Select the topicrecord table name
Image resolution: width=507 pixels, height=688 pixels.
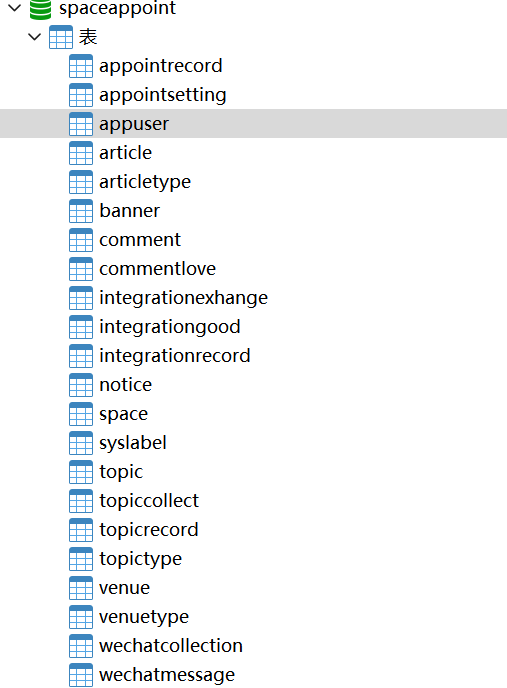click(149, 530)
